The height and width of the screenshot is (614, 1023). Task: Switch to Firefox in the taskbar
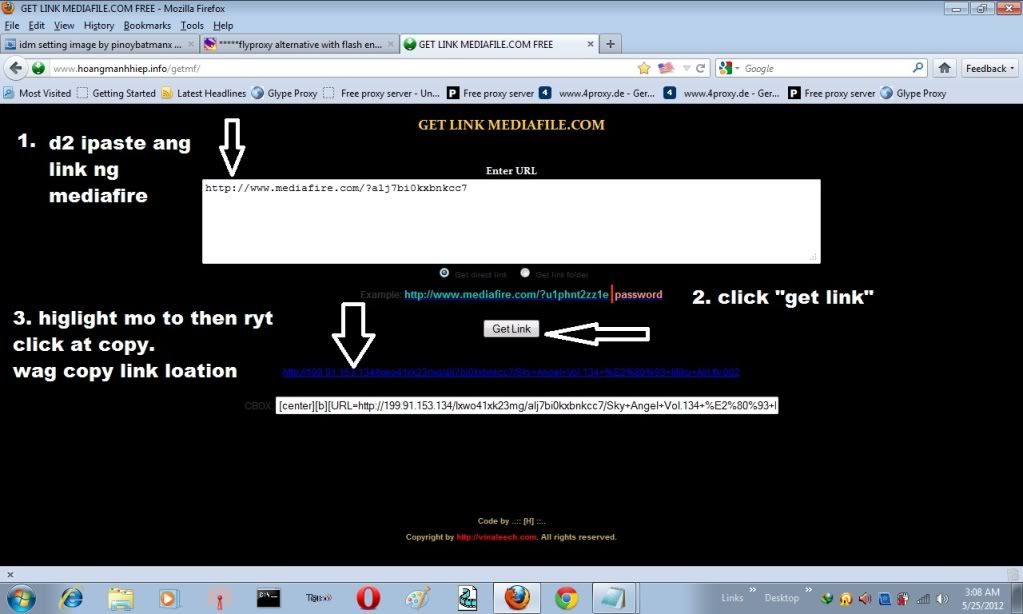[517, 598]
